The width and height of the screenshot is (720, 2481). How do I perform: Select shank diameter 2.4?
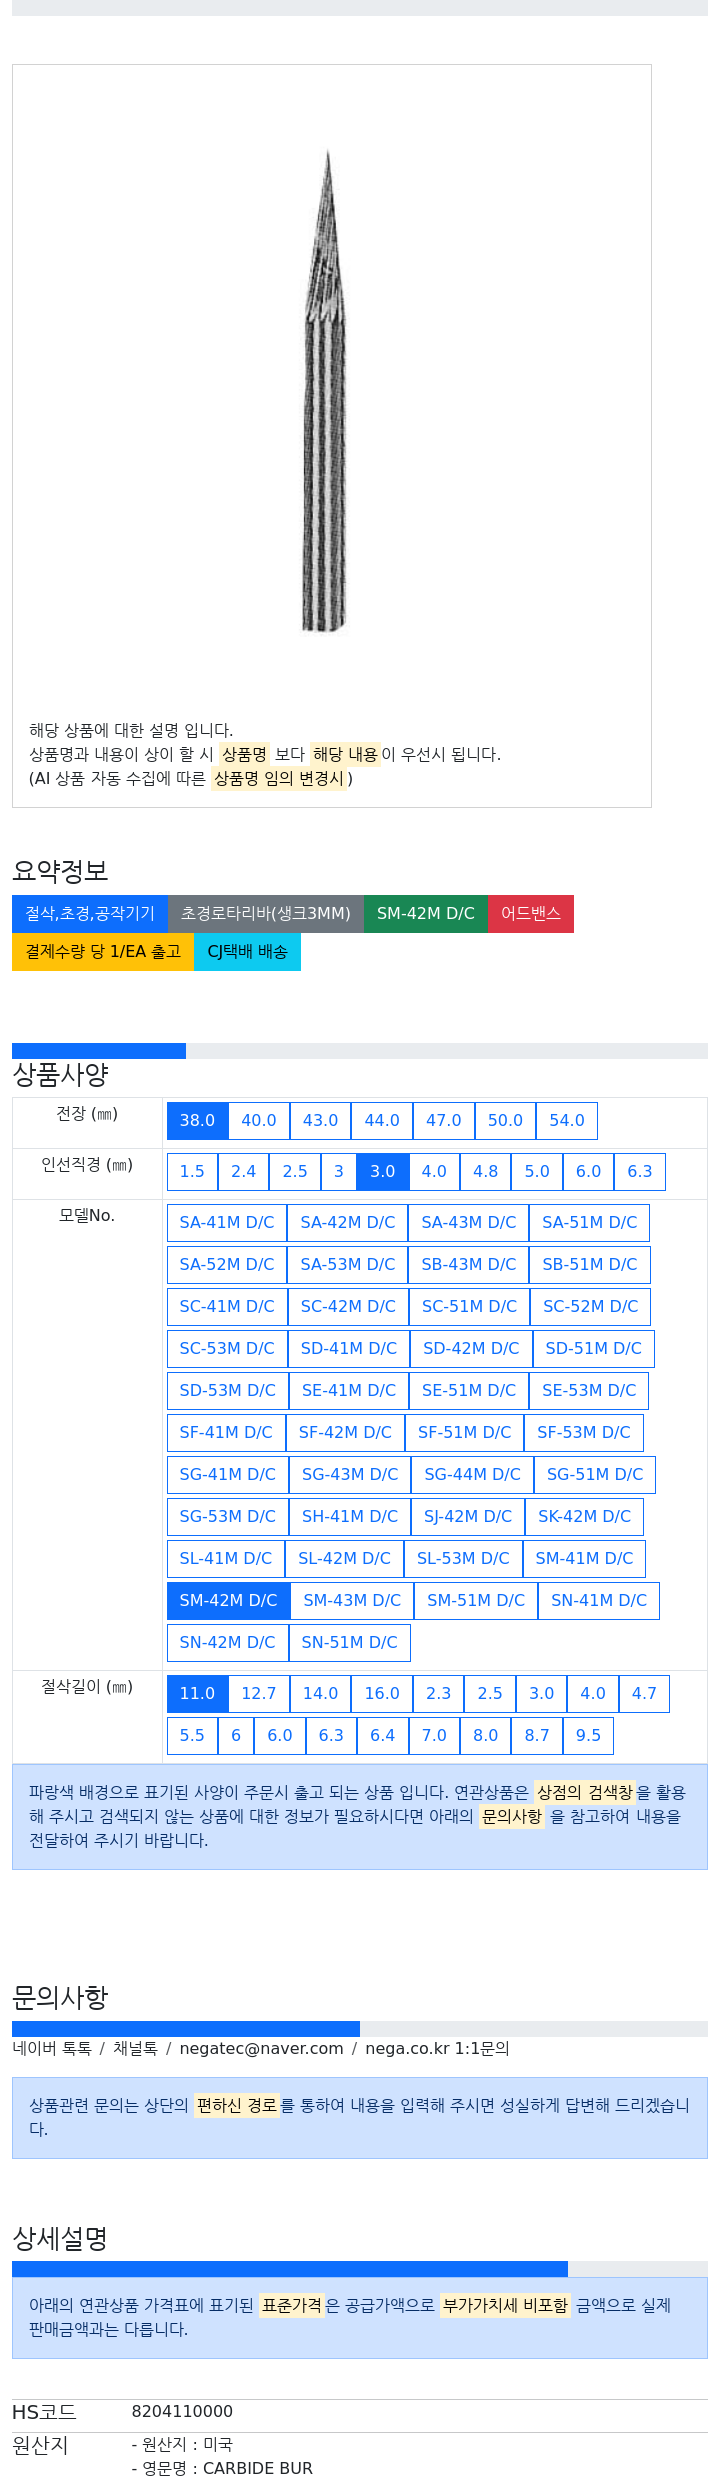click(243, 1172)
